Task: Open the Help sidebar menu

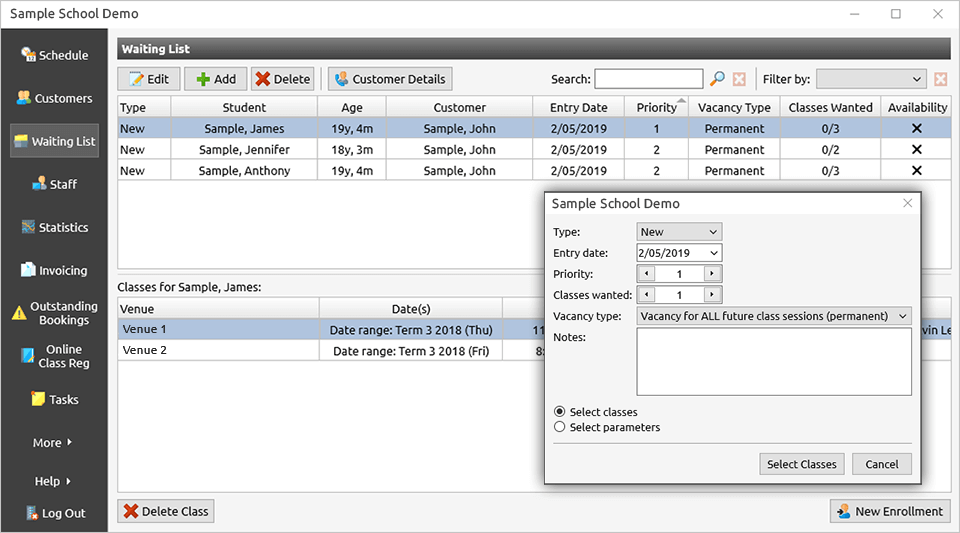Action: [55, 481]
